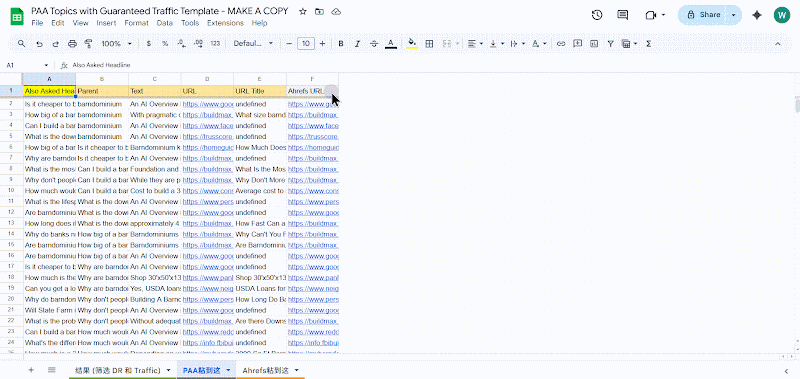Activate the Paint format roller tool

[x=88, y=44]
